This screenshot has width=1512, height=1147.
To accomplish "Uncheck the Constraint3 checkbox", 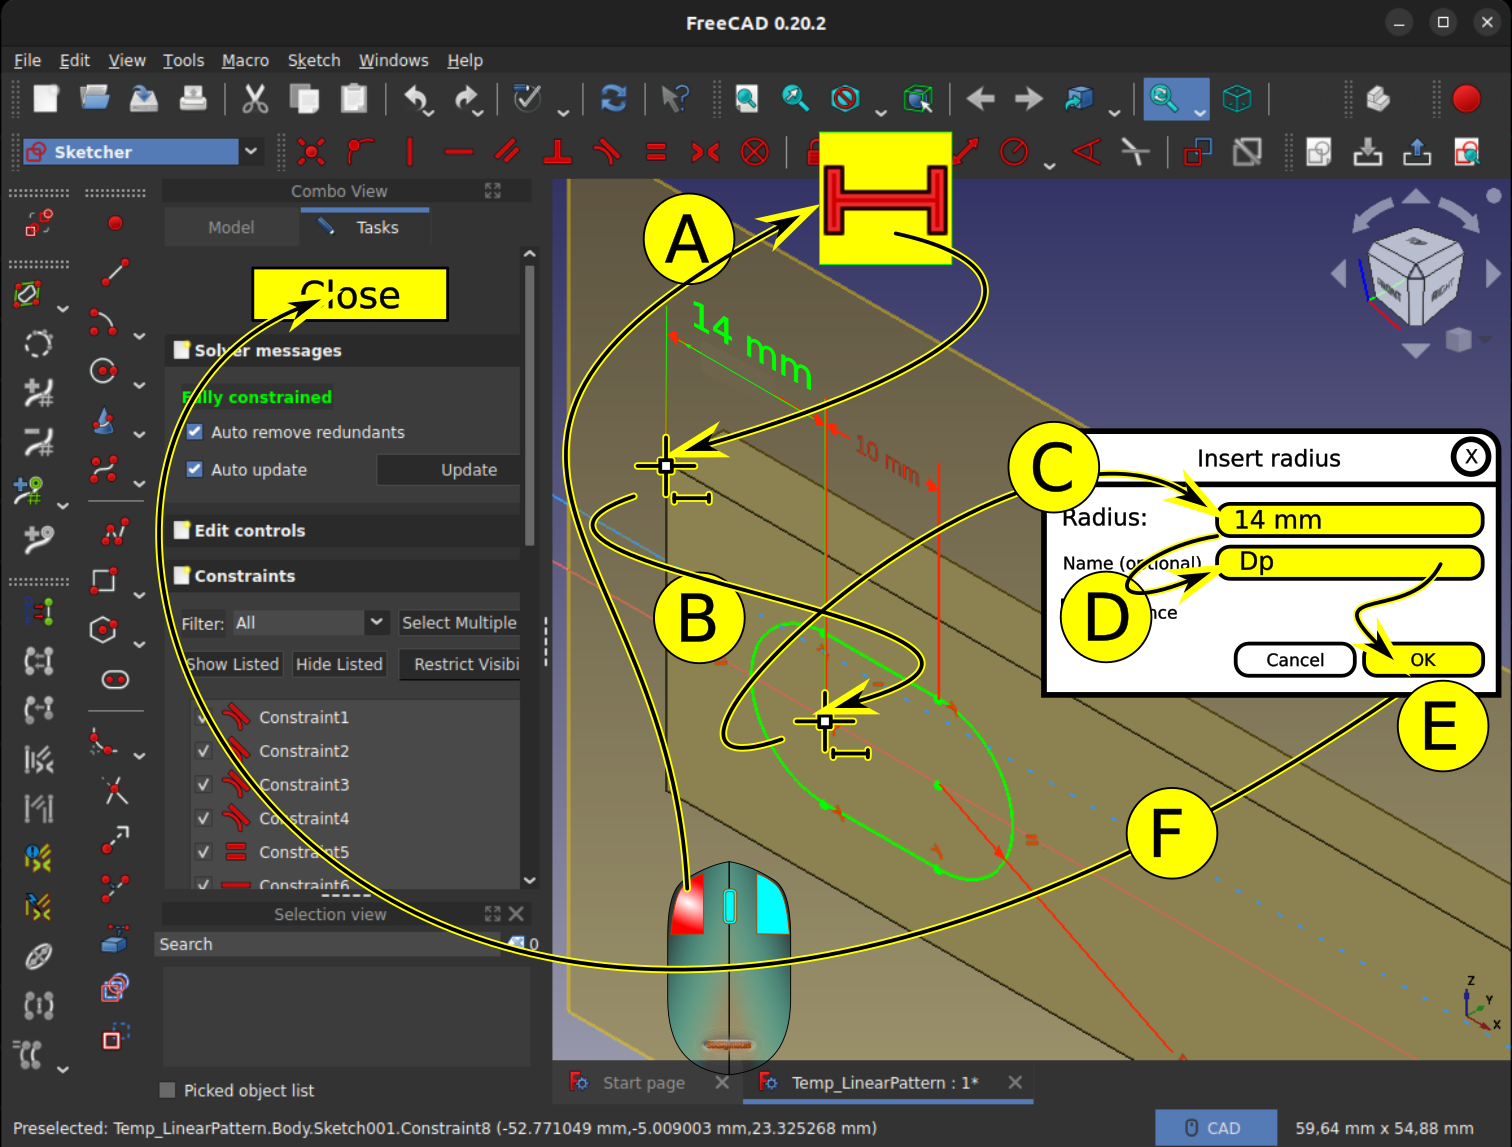I will point(204,785).
